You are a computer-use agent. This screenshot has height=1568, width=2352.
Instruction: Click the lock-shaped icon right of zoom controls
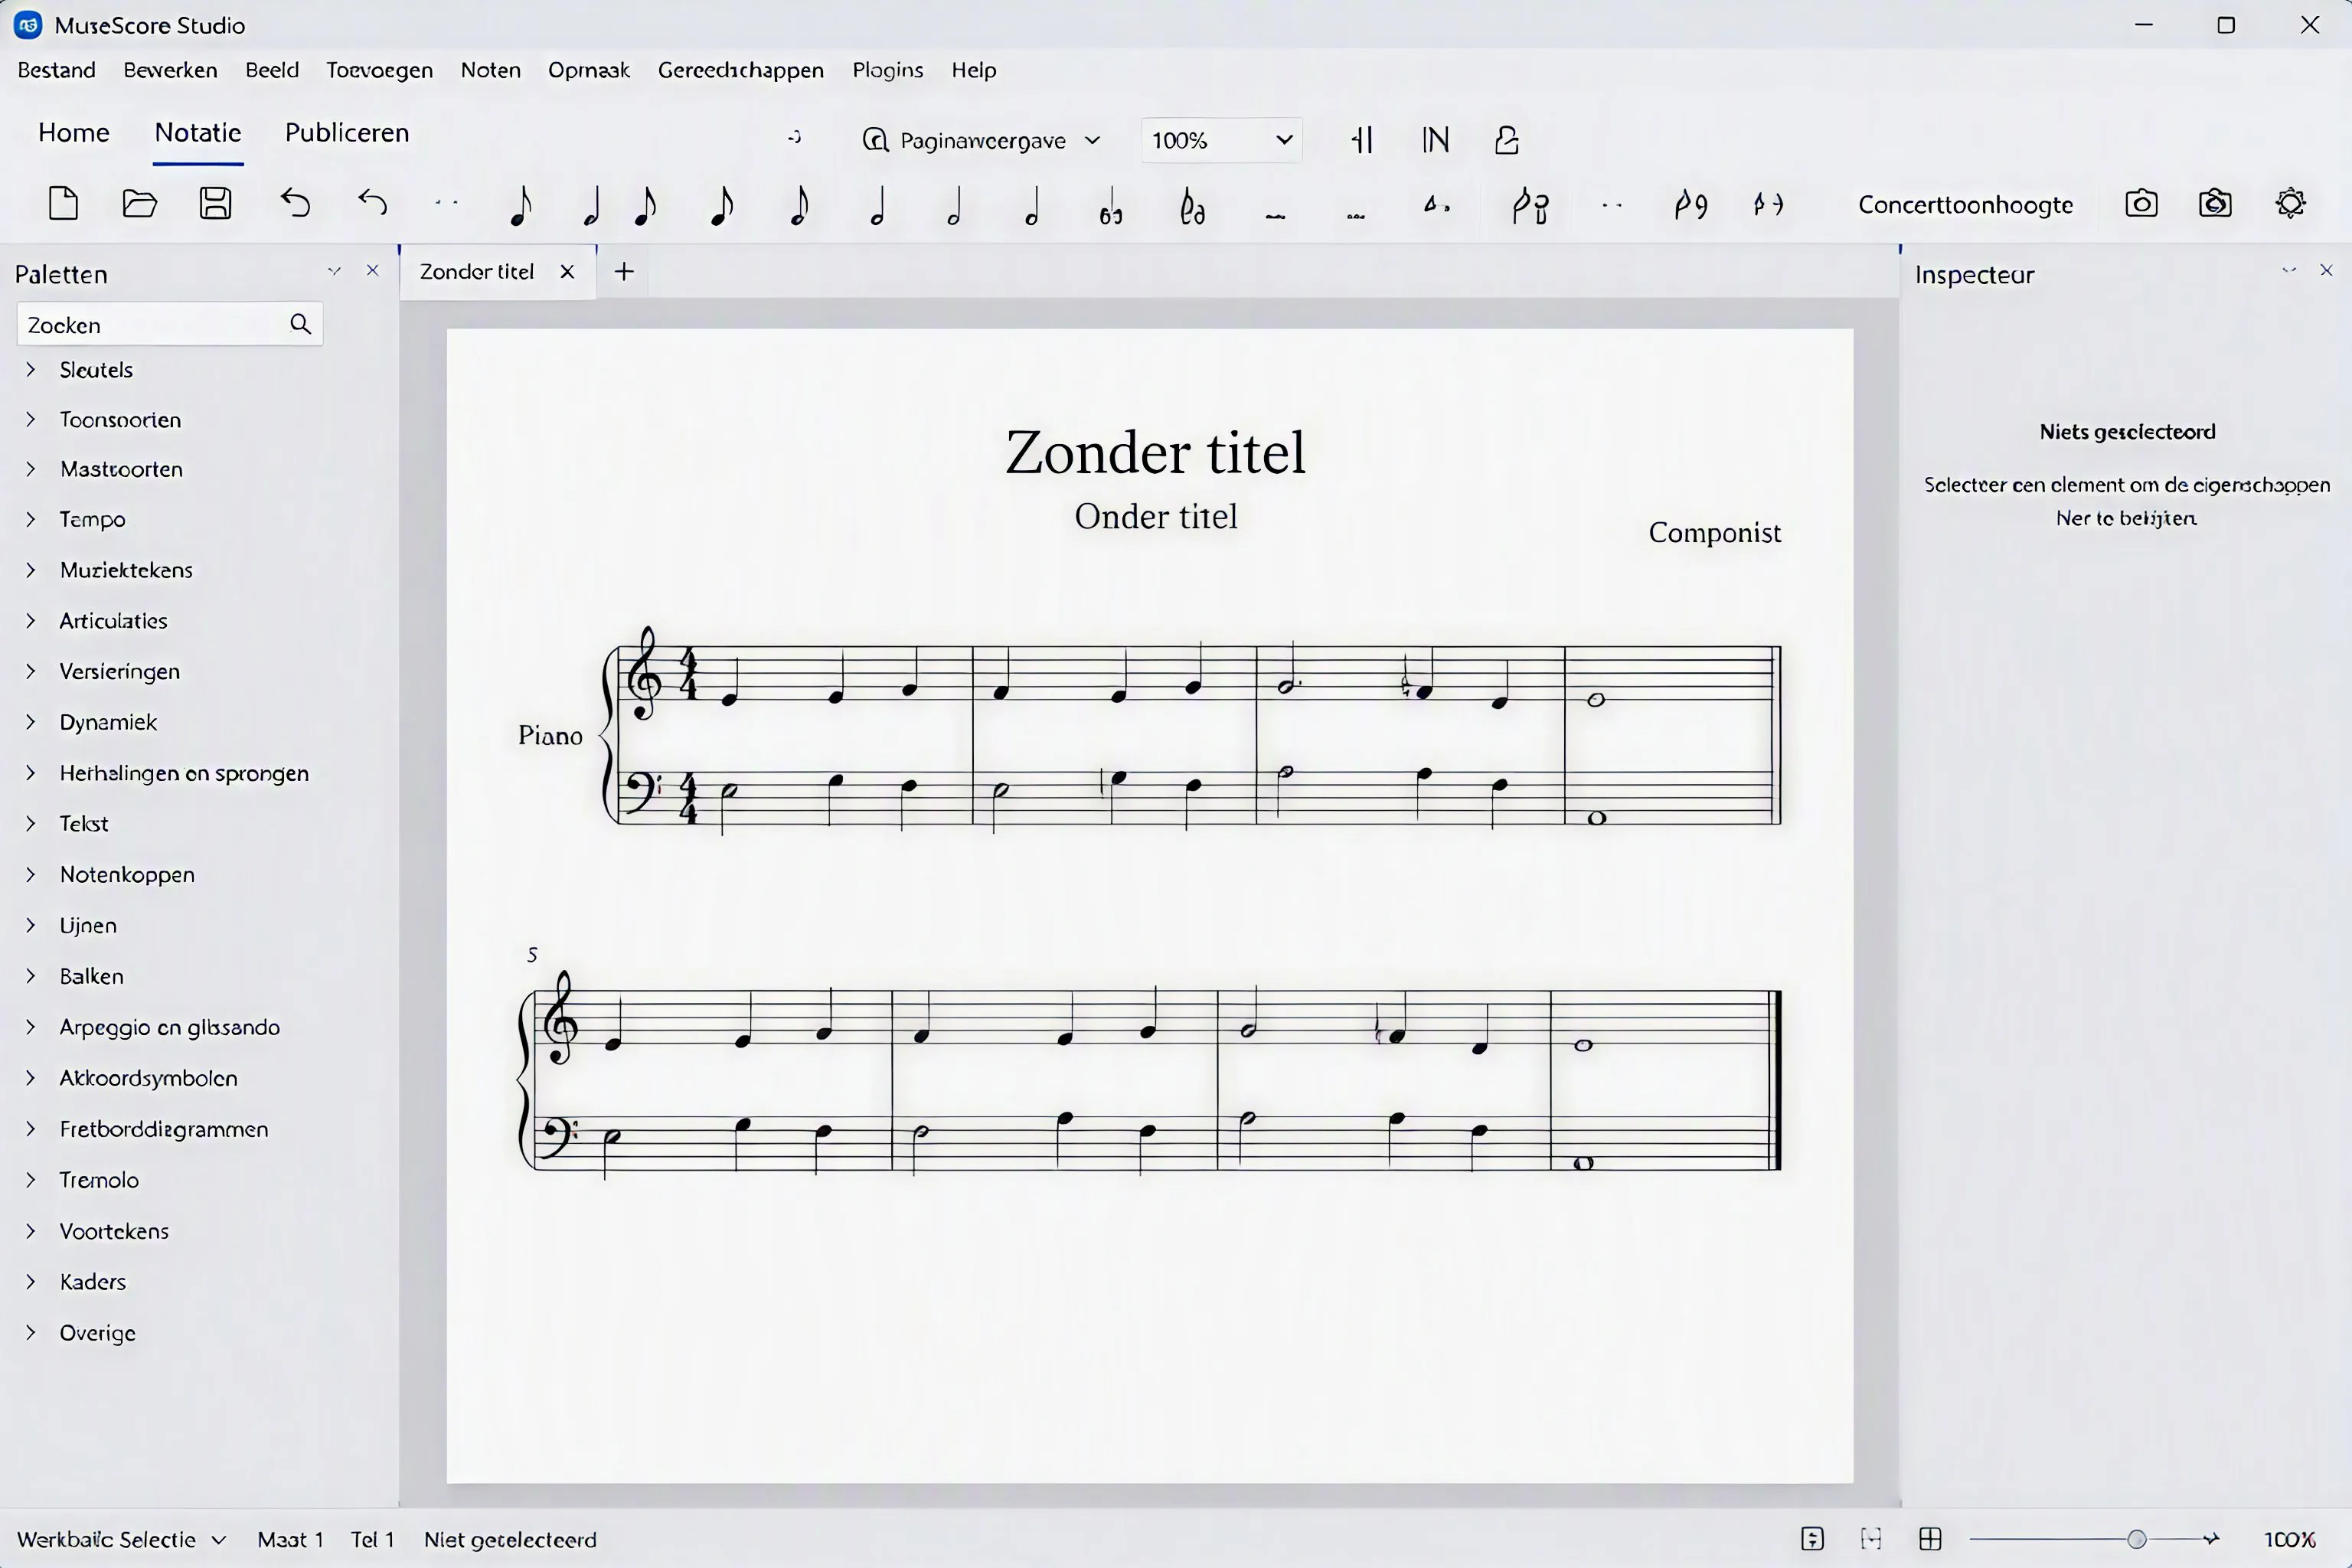coord(1507,140)
